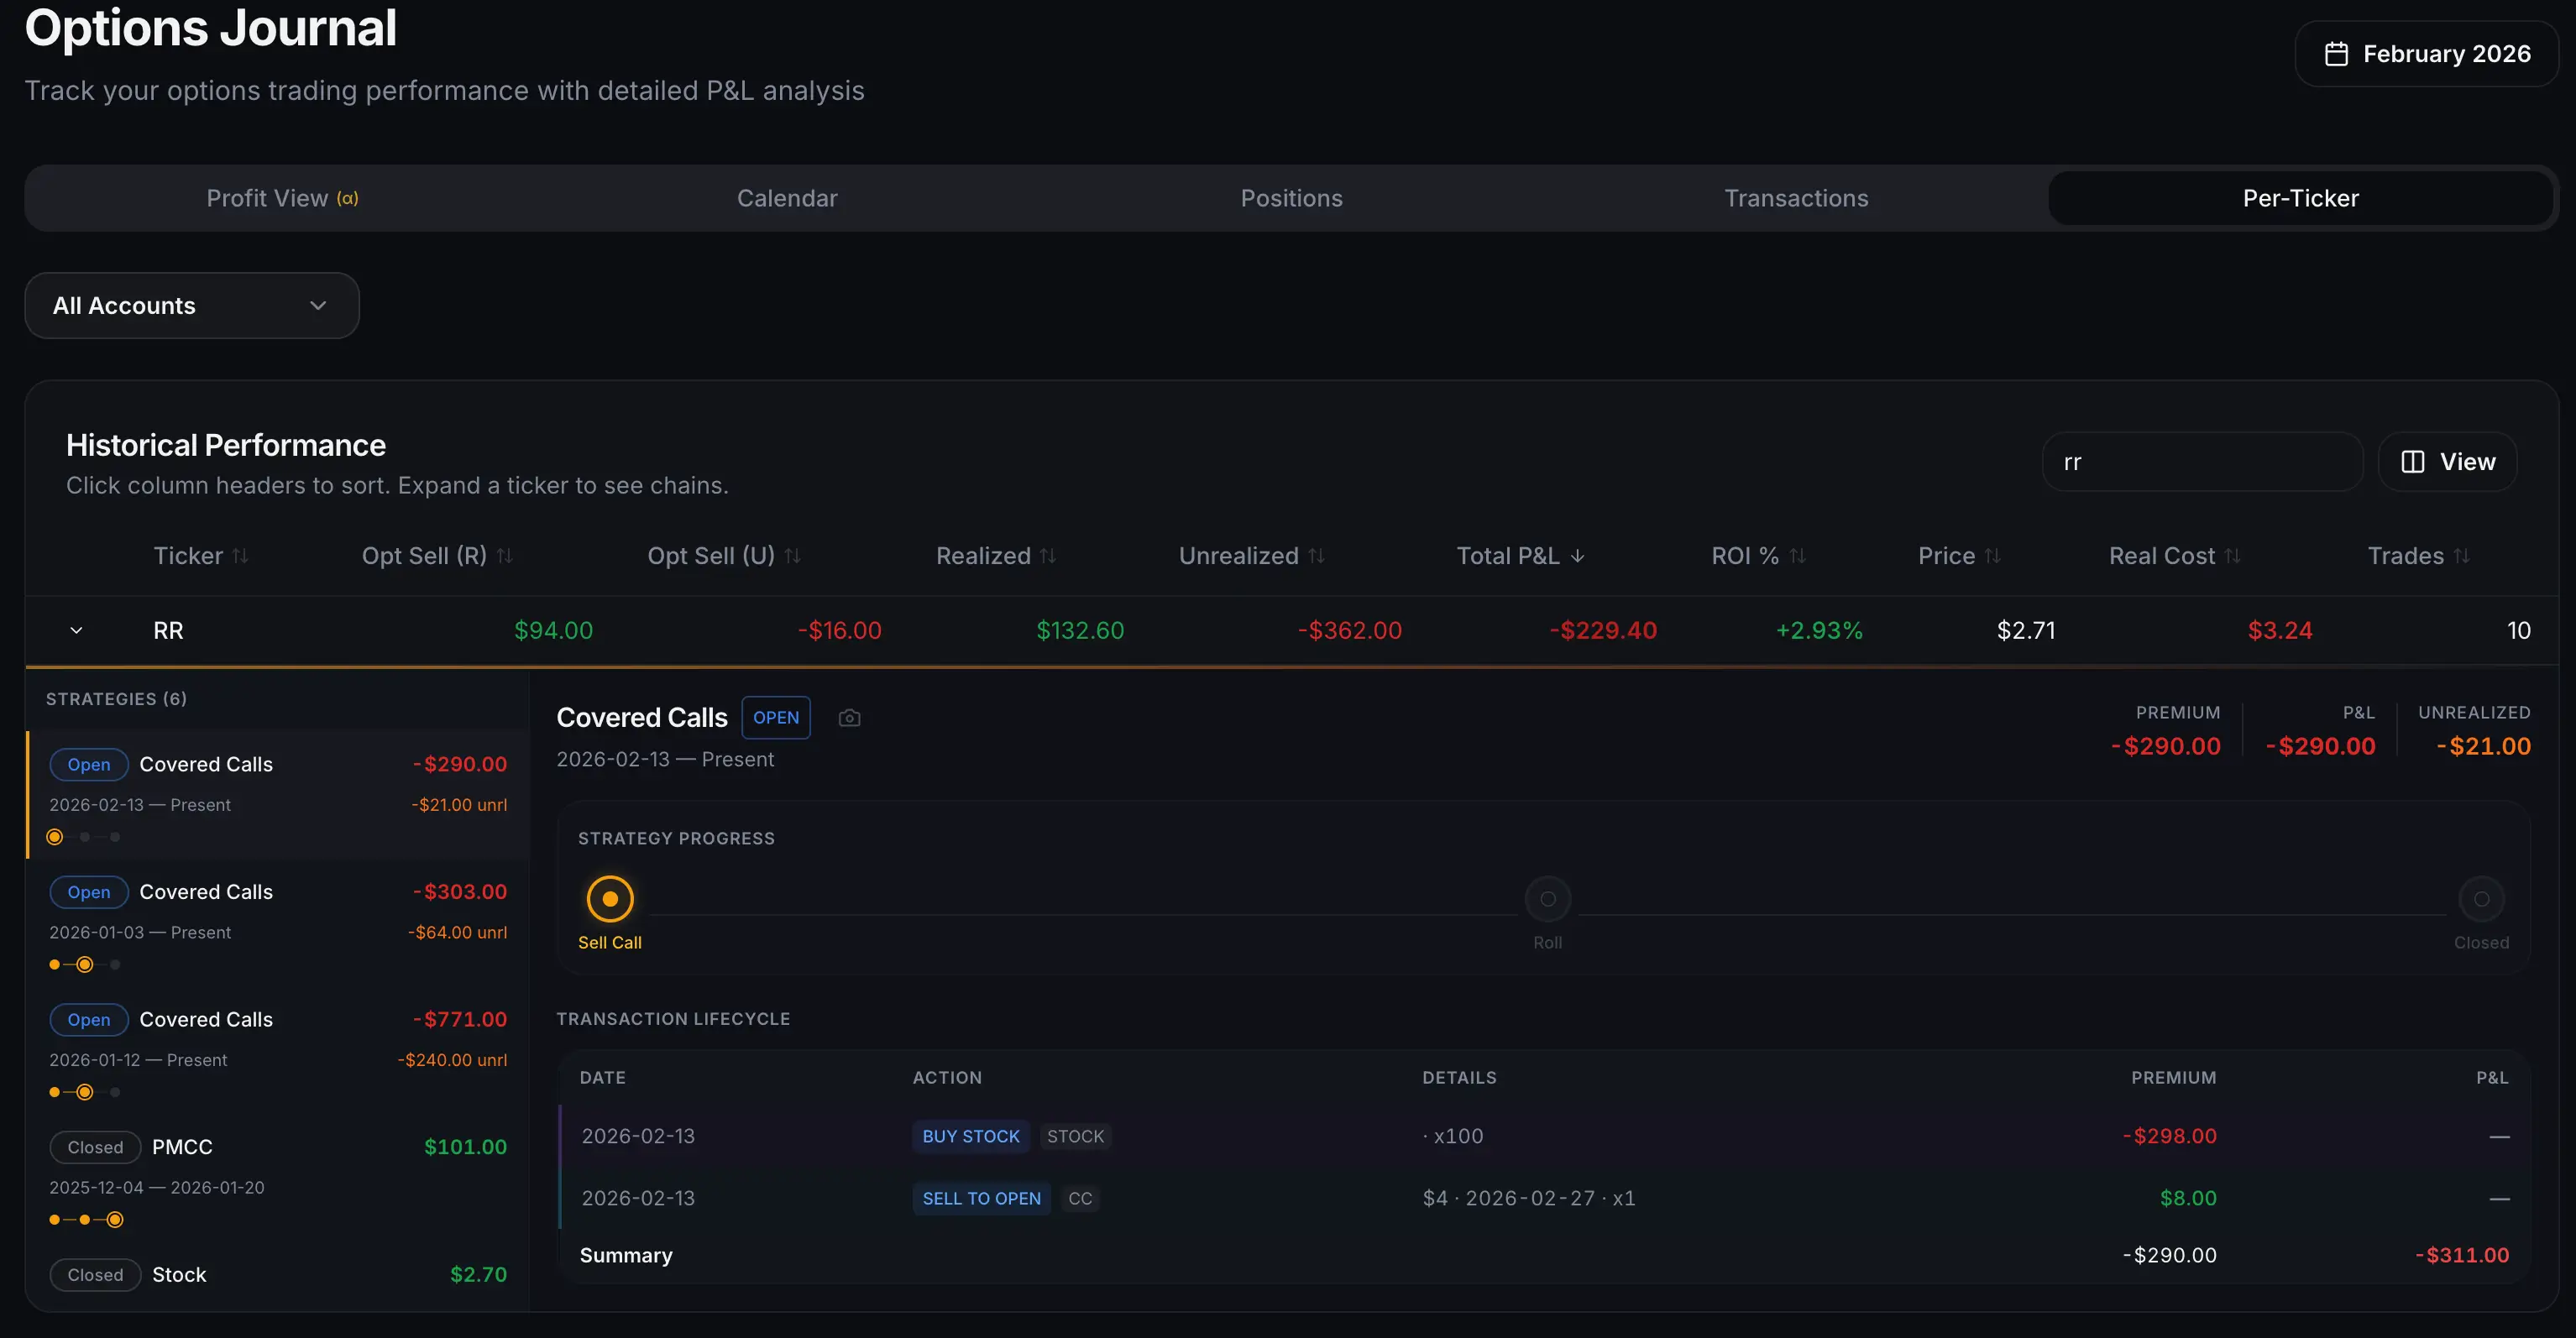Sort by the Realized column
This screenshot has width=2576, height=1338.
[x=996, y=556]
